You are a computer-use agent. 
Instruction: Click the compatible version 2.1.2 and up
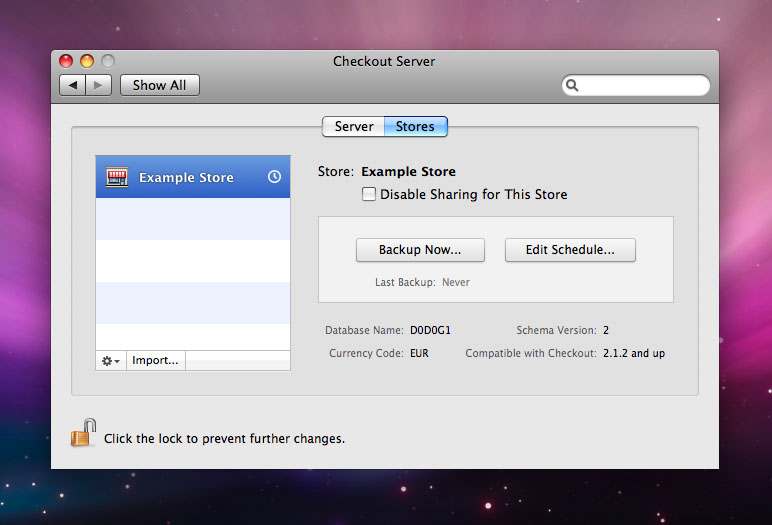pyautogui.click(x=634, y=354)
